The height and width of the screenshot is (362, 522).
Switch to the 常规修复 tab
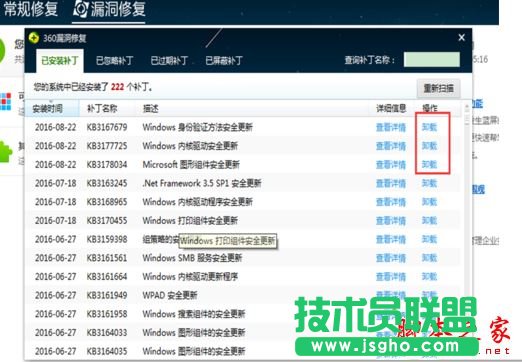pos(31,9)
